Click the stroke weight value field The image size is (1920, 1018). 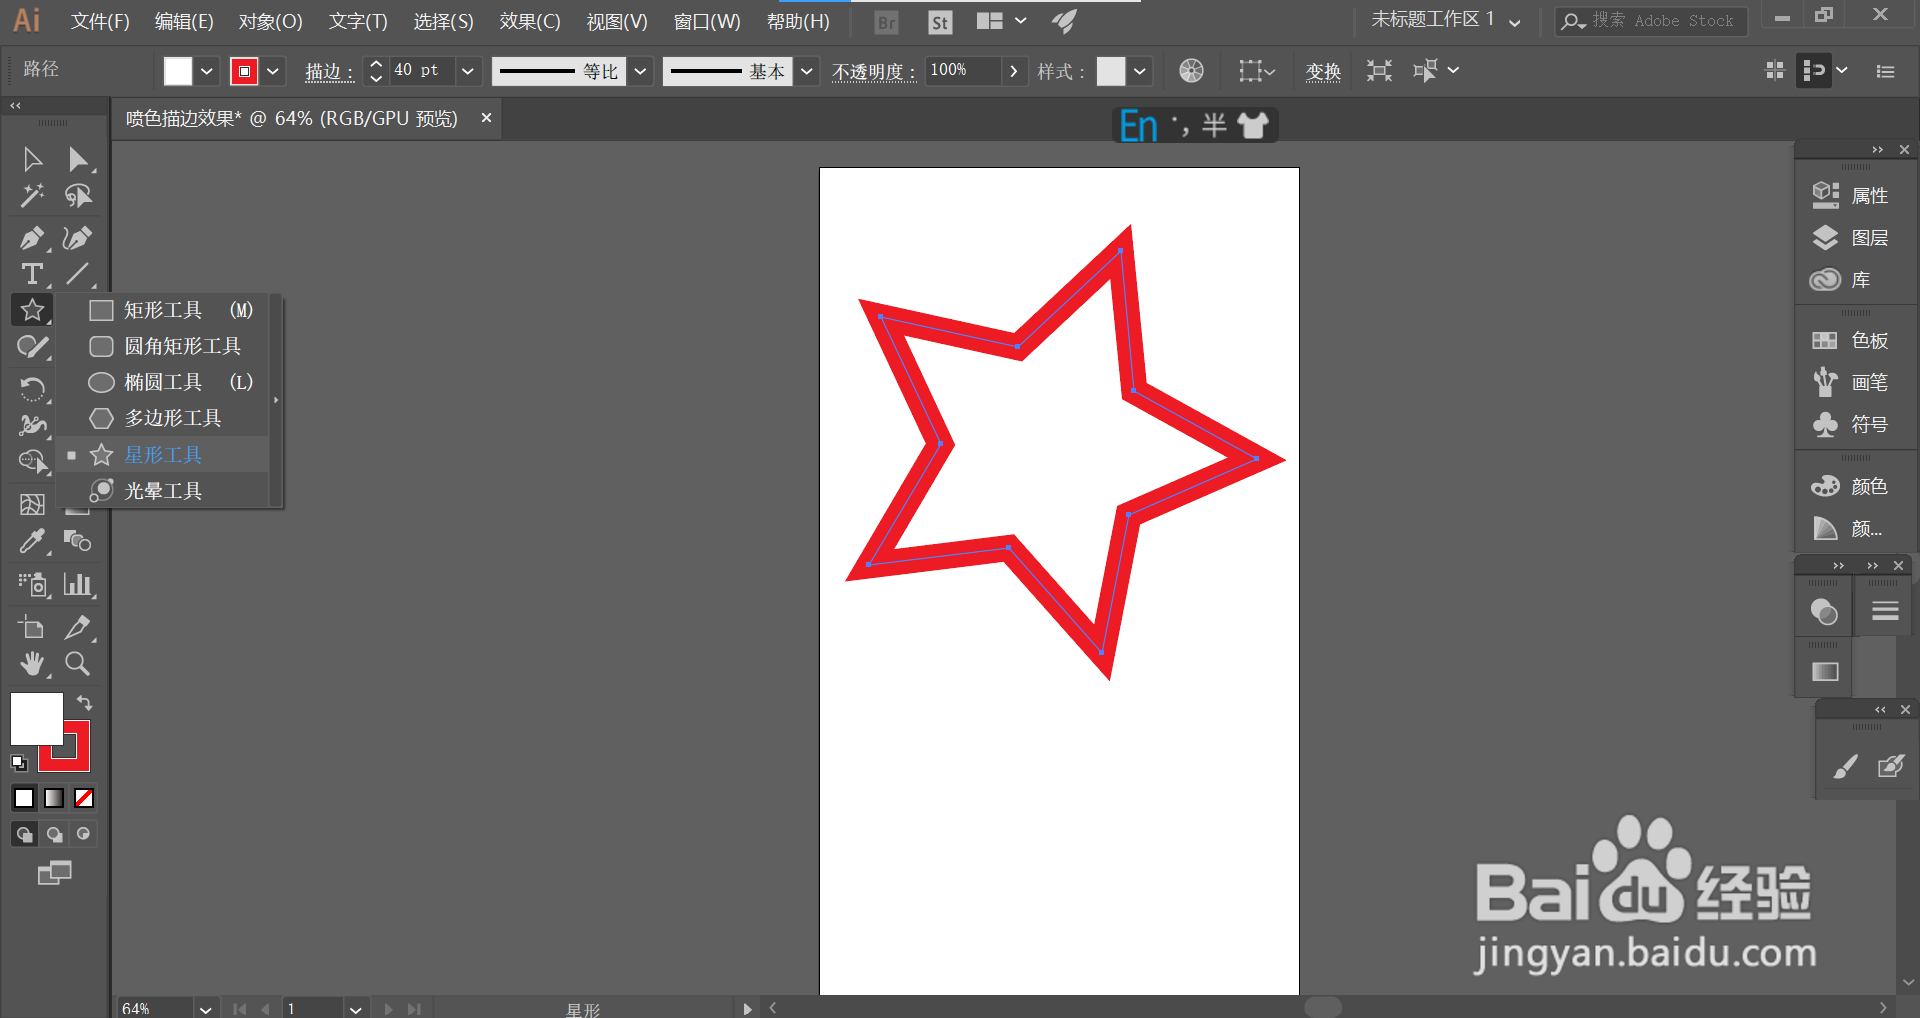click(x=422, y=71)
